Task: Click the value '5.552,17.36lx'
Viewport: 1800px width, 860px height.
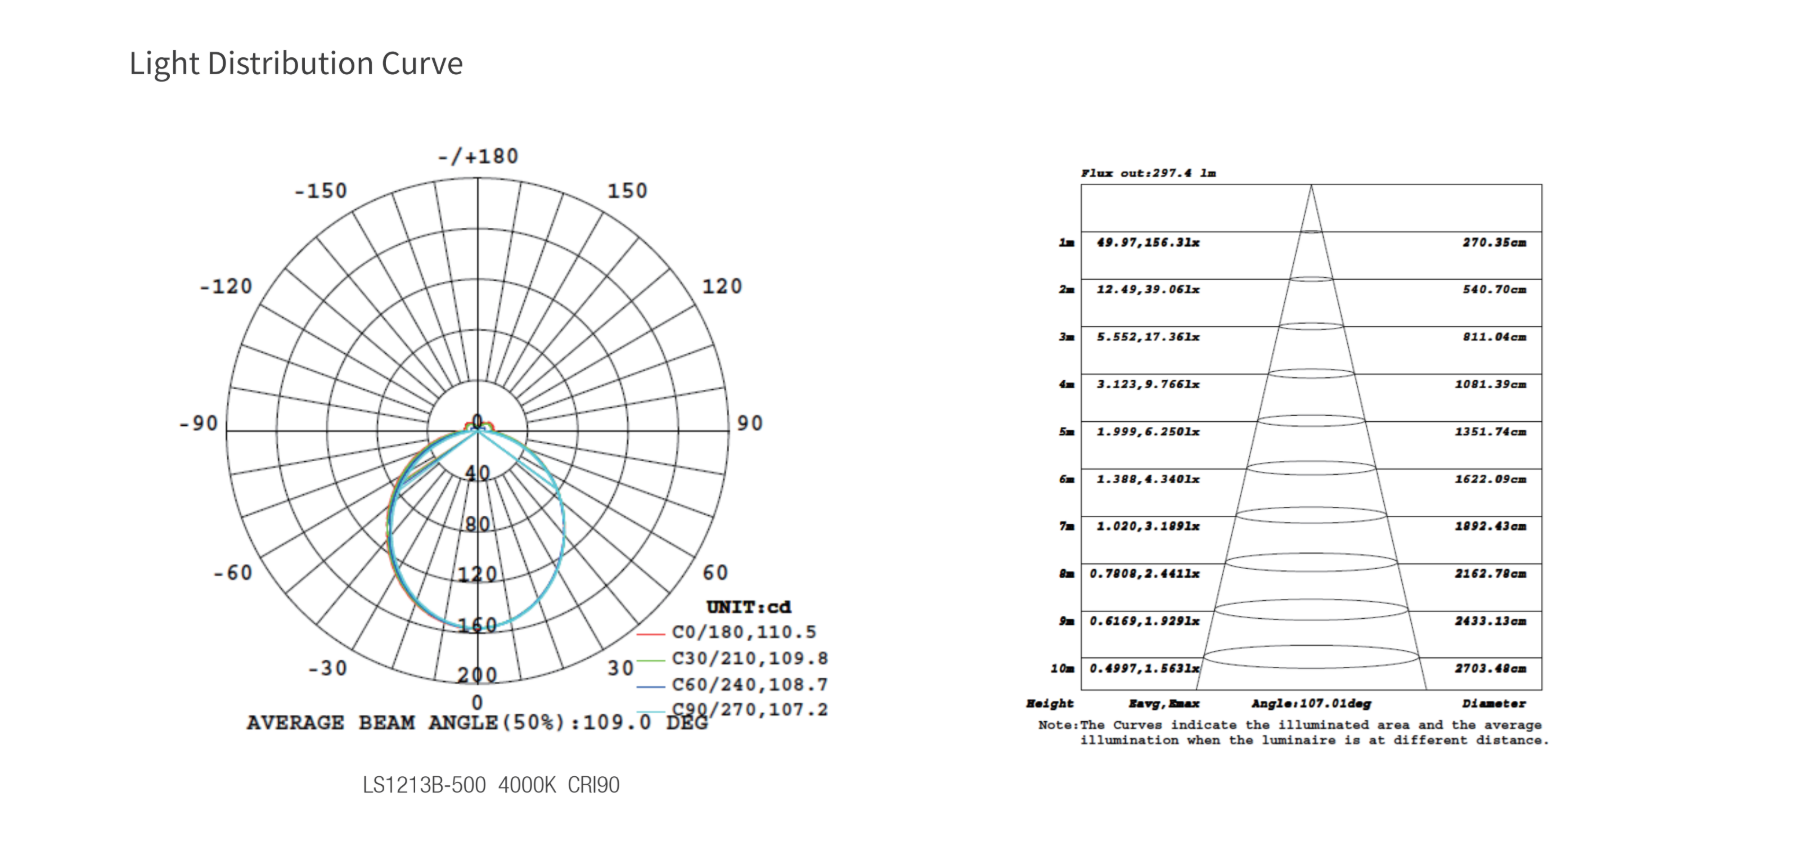Action: (x=1148, y=337)
